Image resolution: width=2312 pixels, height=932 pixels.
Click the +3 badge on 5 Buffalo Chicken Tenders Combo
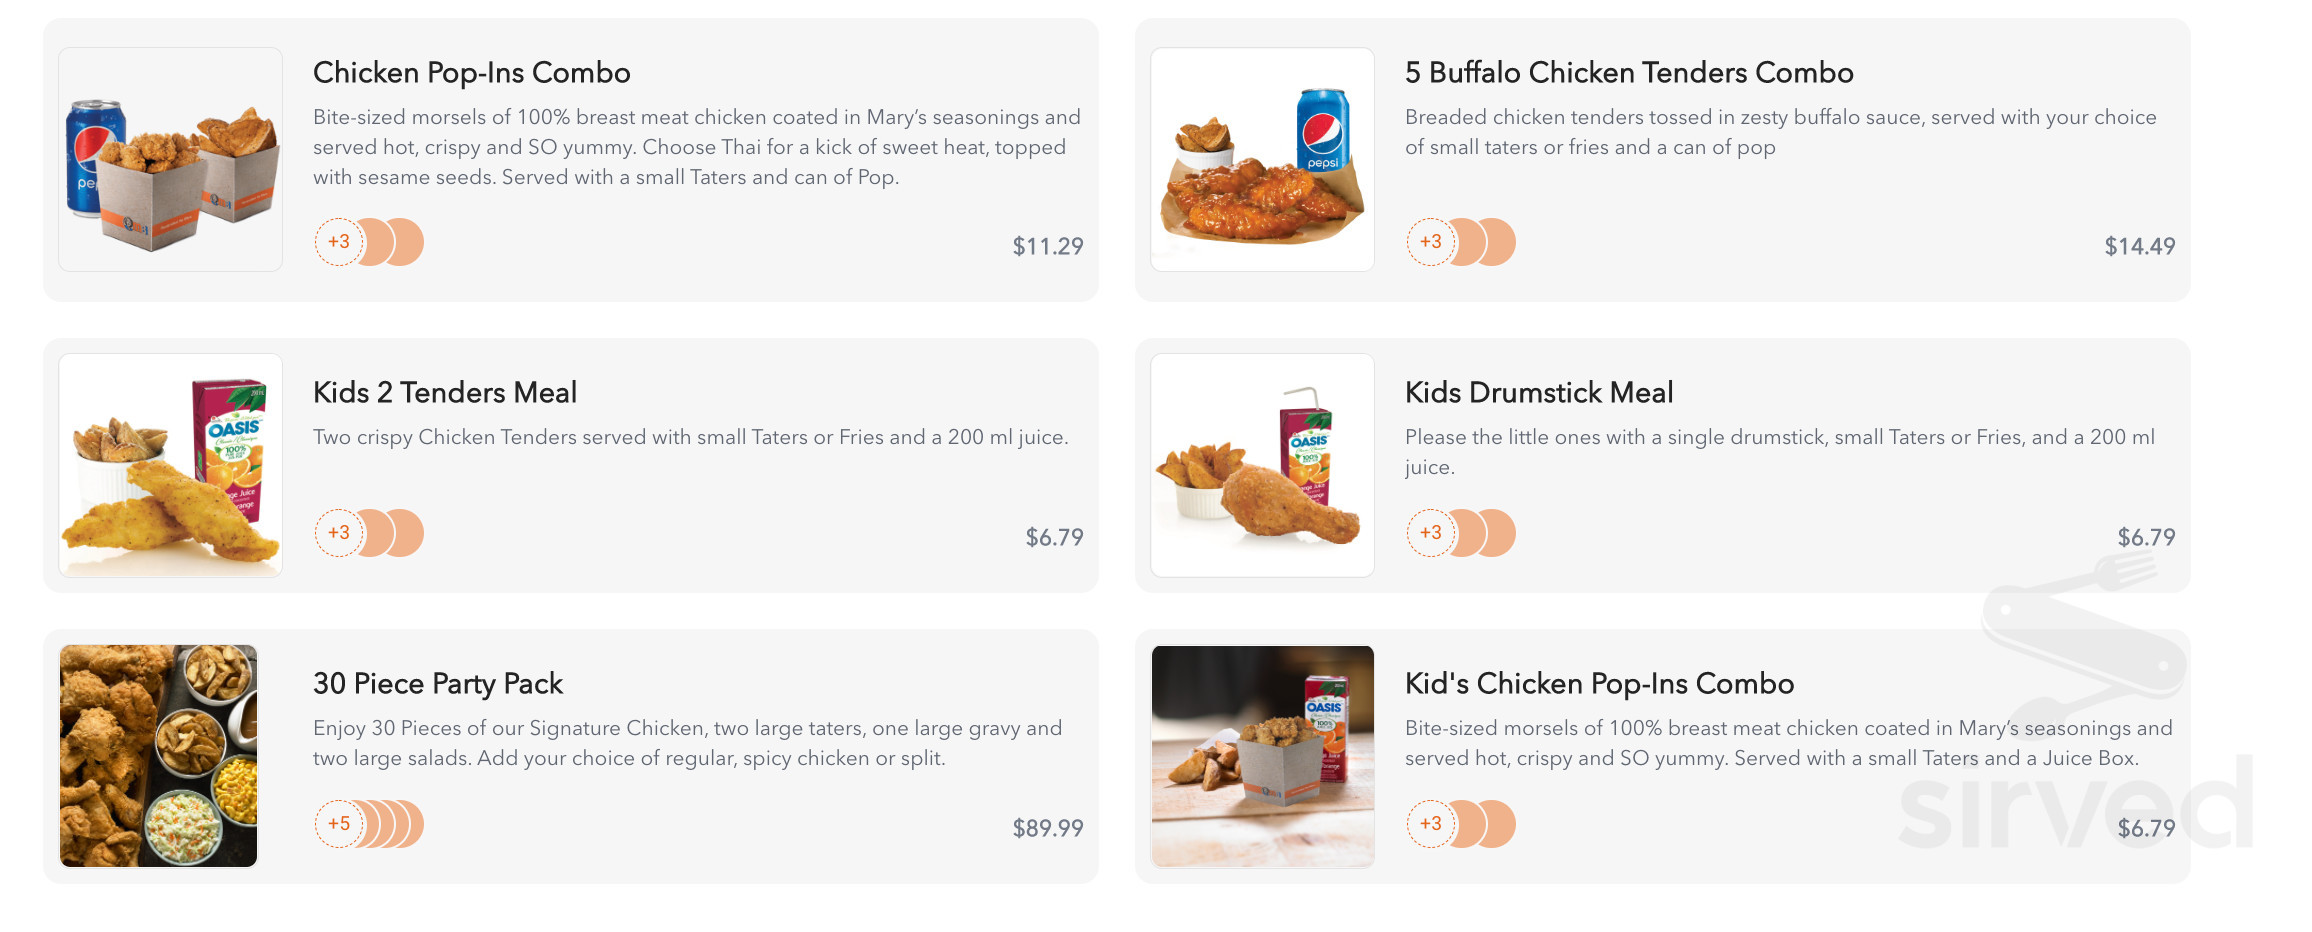pos(1431,242)
